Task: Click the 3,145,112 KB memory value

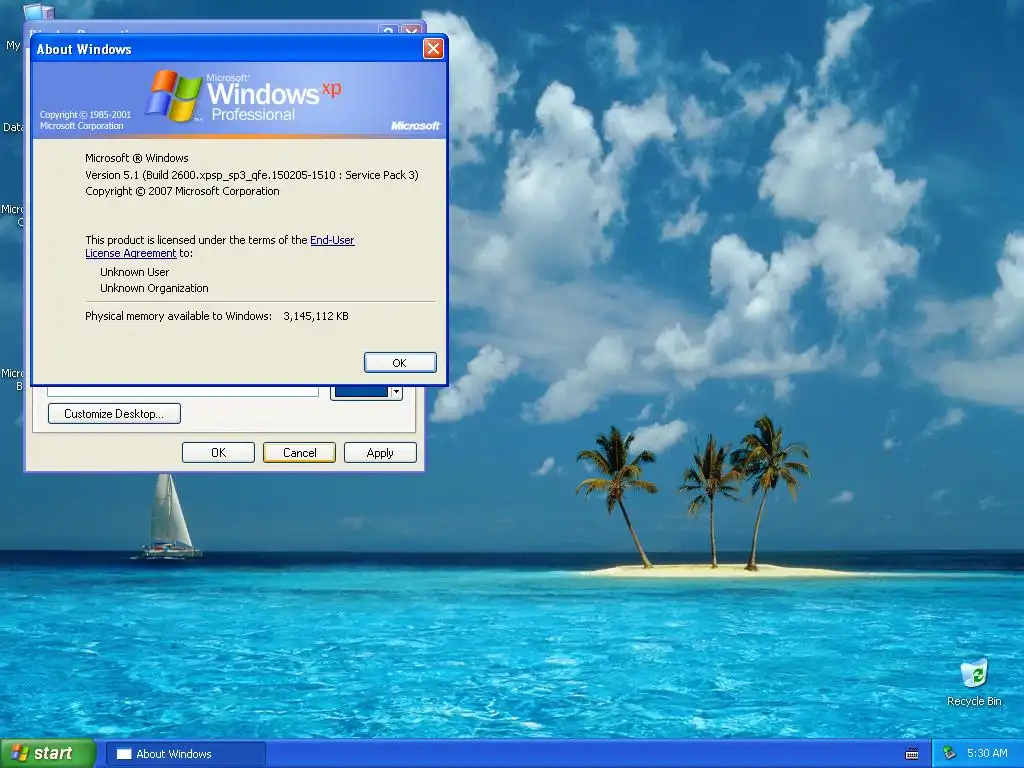Action: [315, 316]
